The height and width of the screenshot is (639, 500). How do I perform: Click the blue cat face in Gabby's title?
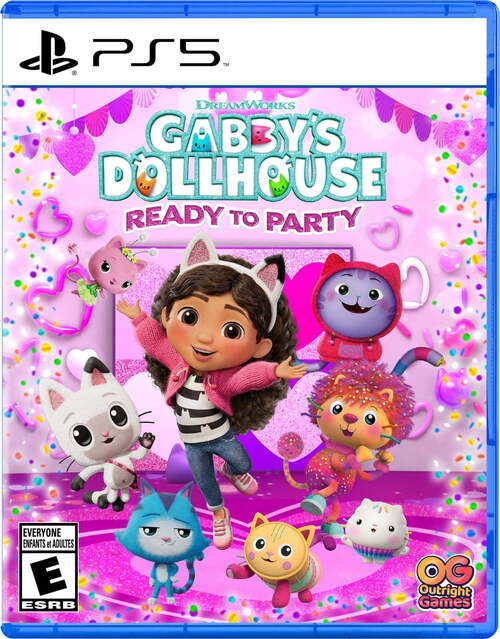pos(201,143)
